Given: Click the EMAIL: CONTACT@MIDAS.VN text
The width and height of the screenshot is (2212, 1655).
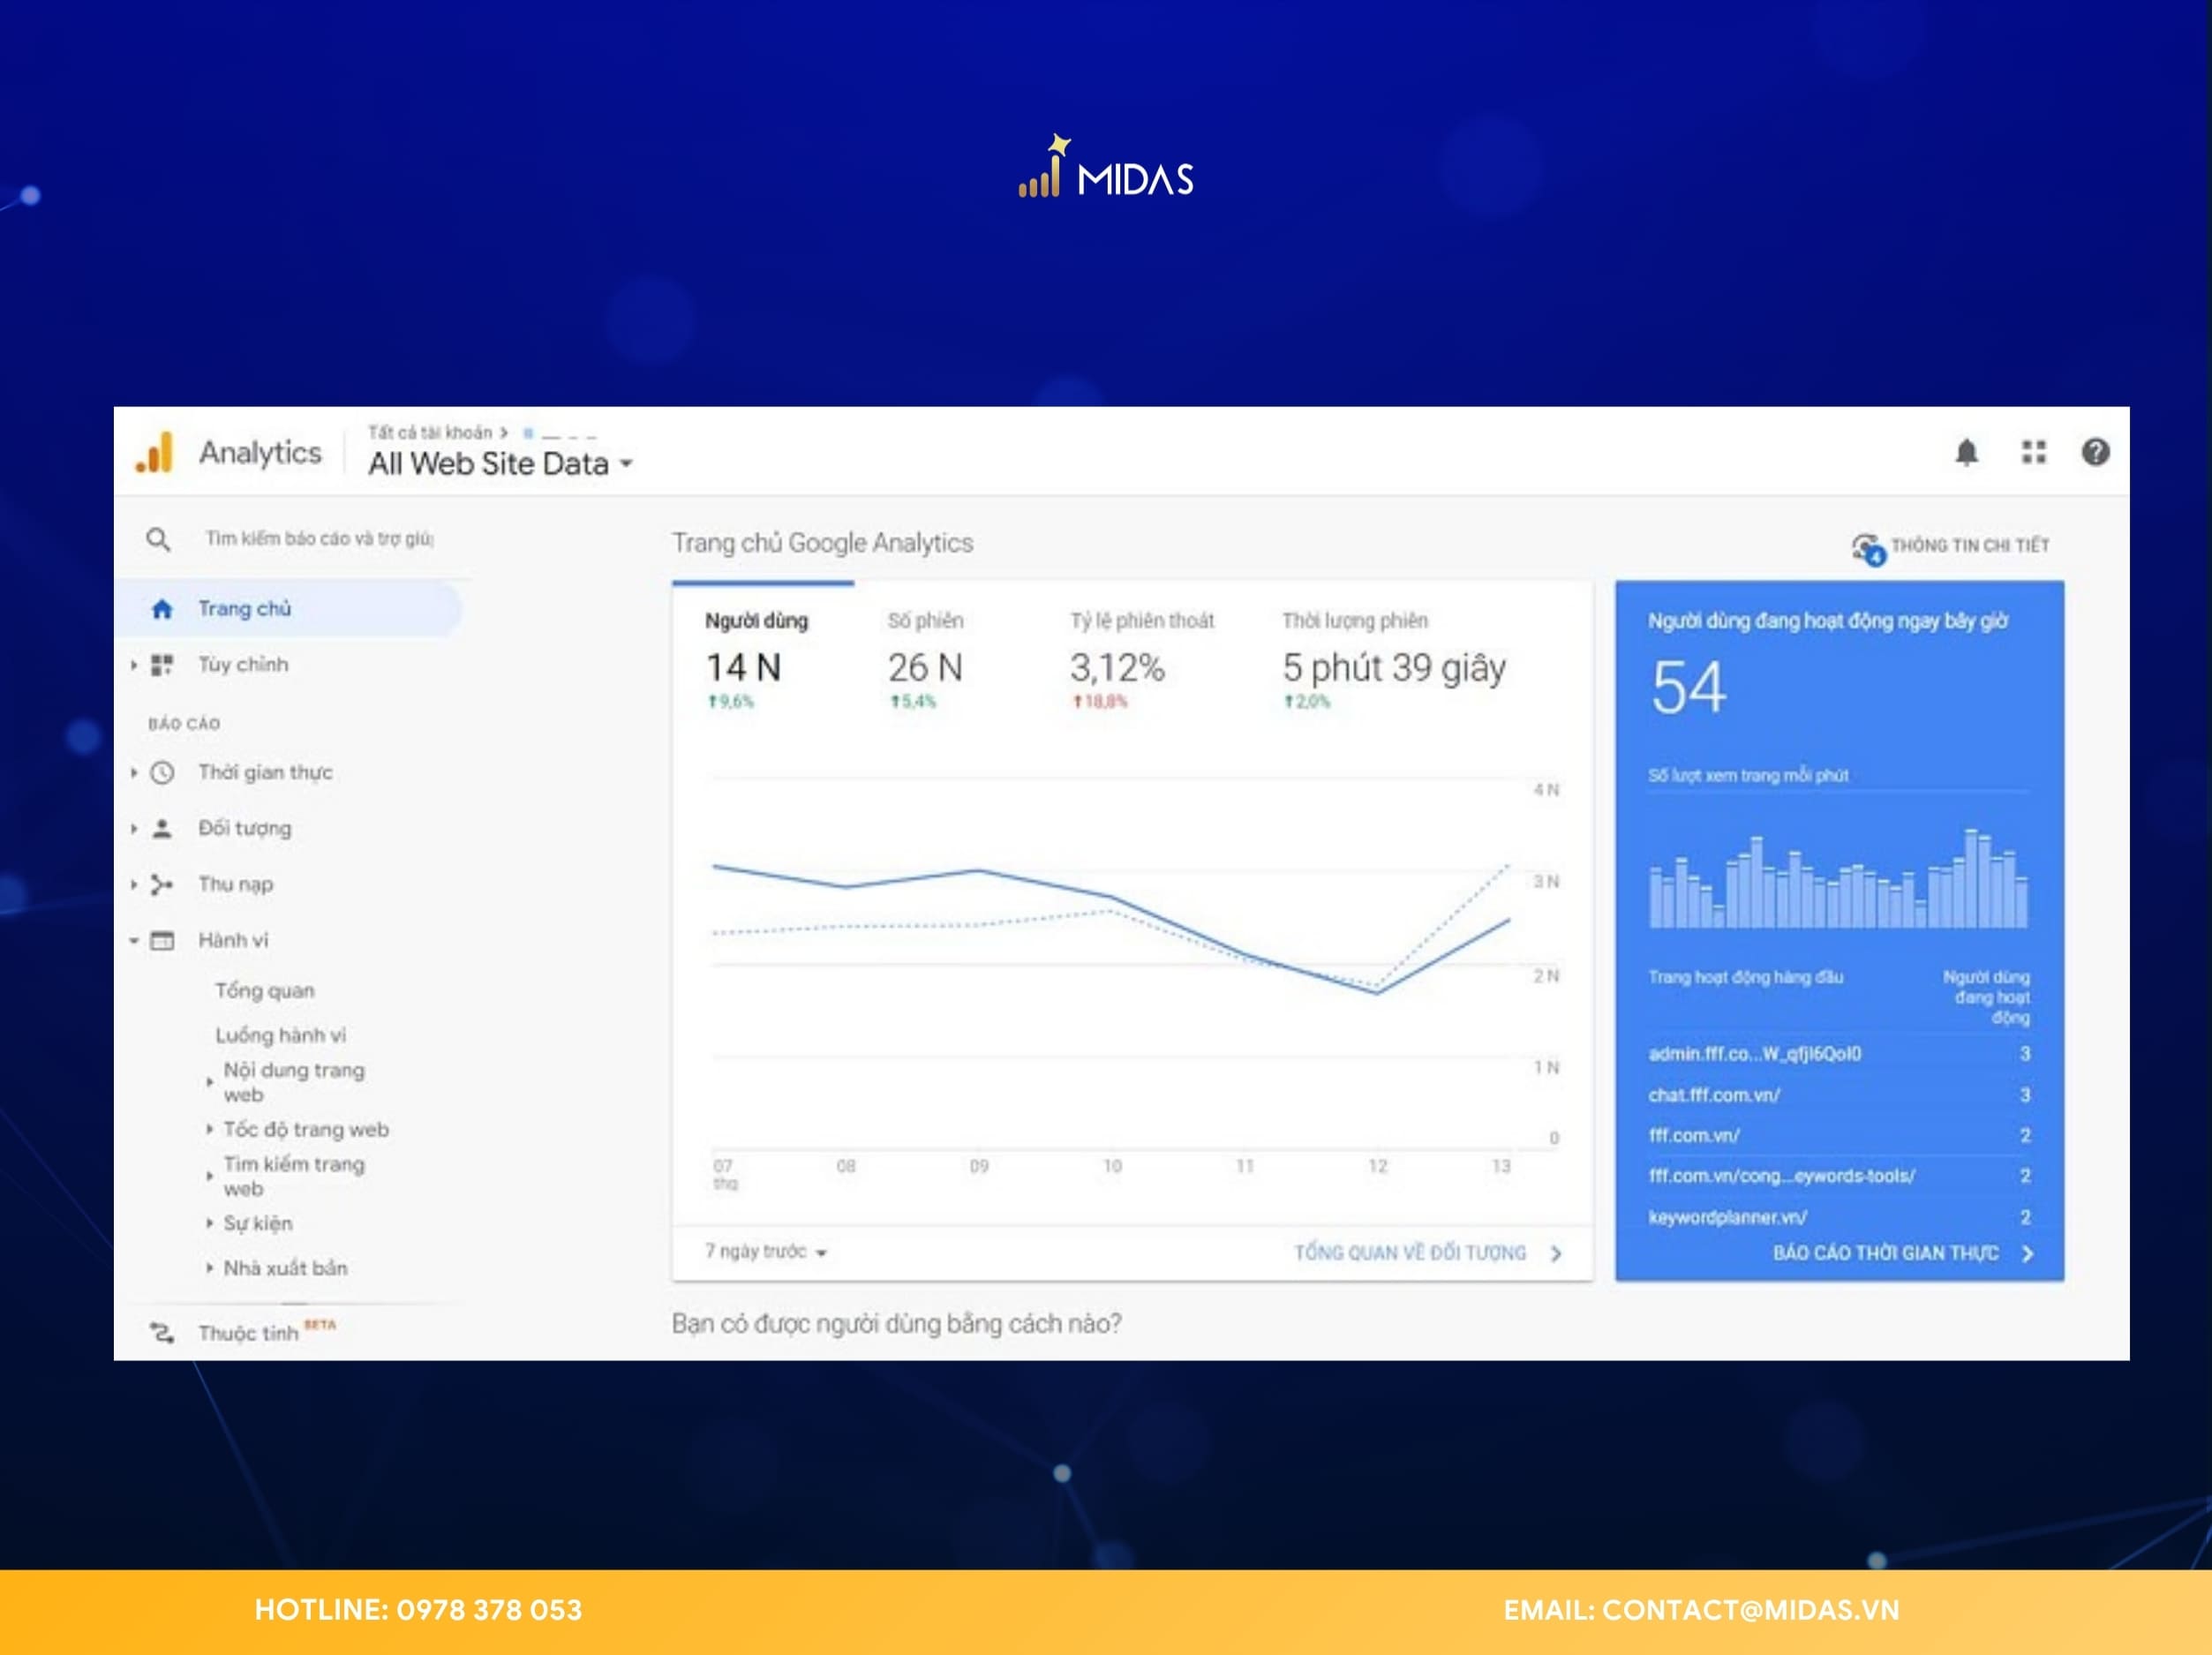Looking at the screenshot, I should 1701,1610.
